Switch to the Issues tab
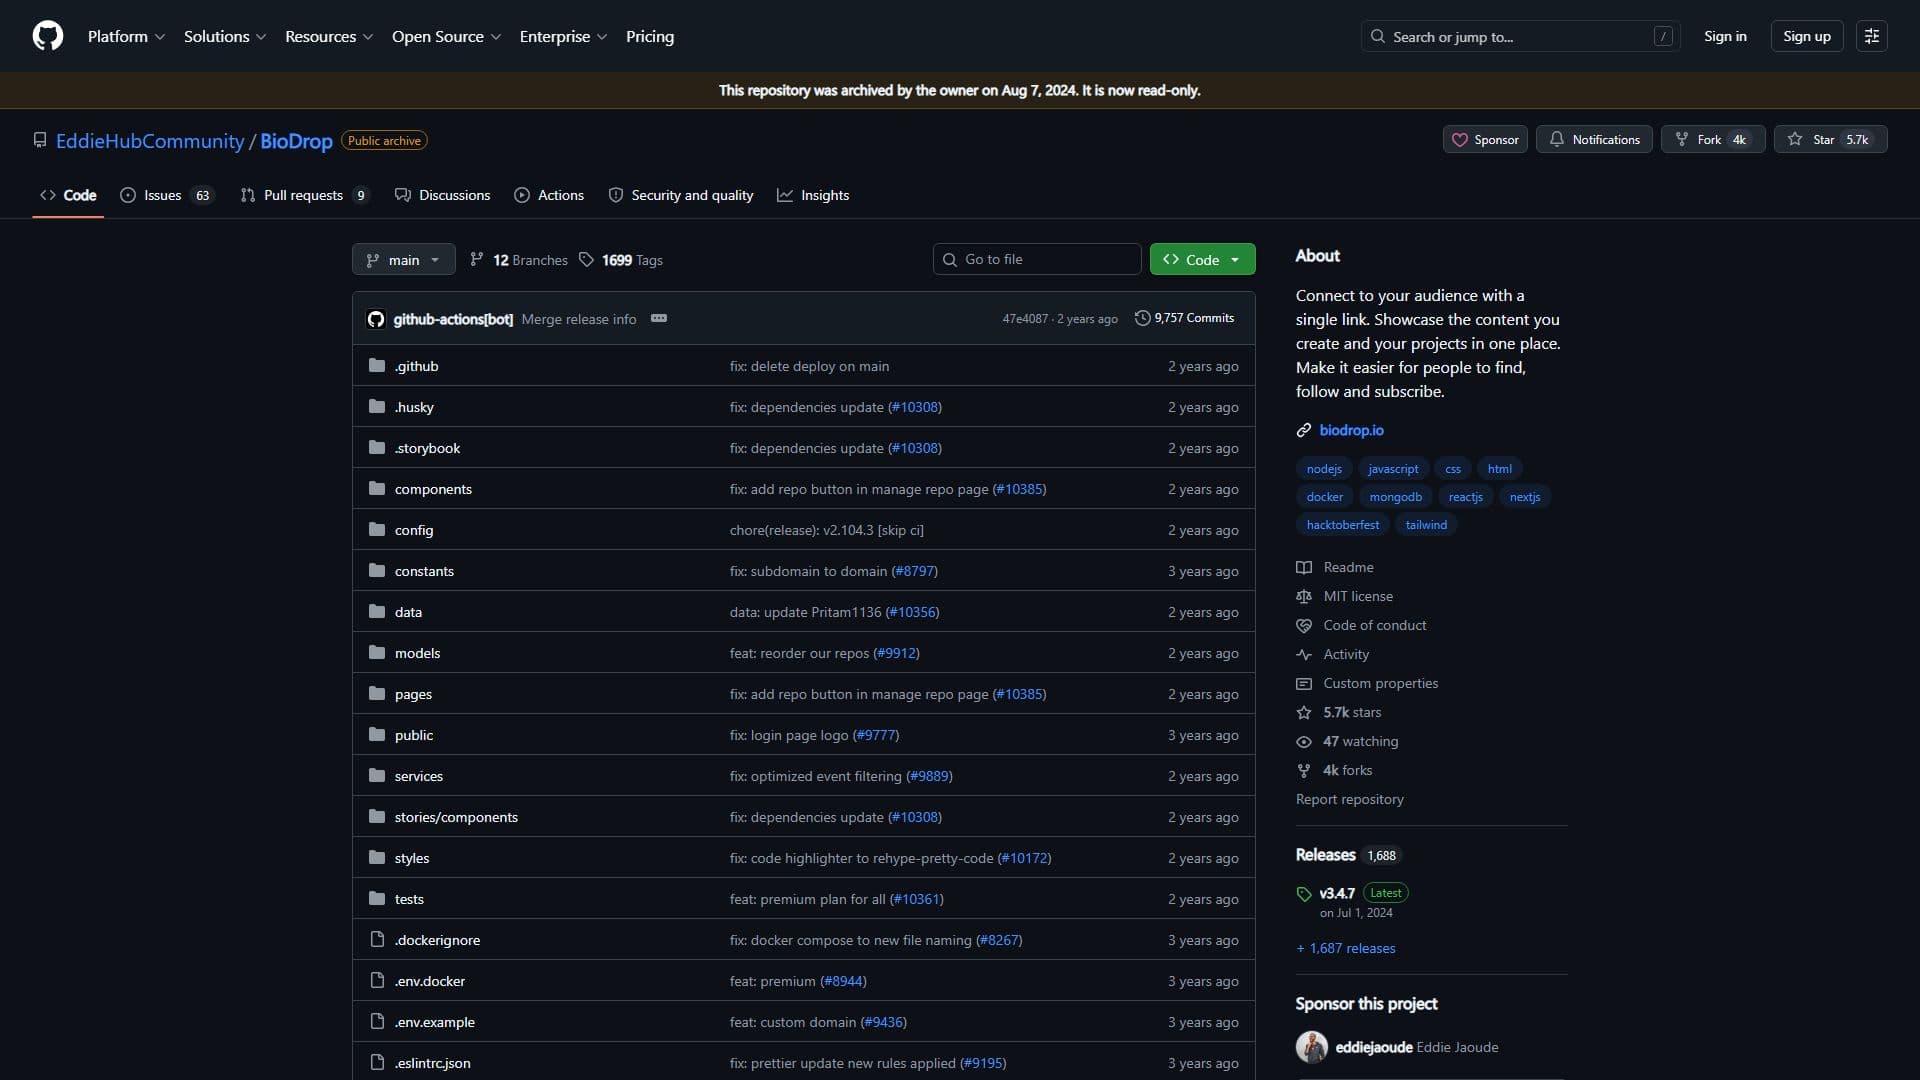The image size is (1920, 1080). coord(166,195)
